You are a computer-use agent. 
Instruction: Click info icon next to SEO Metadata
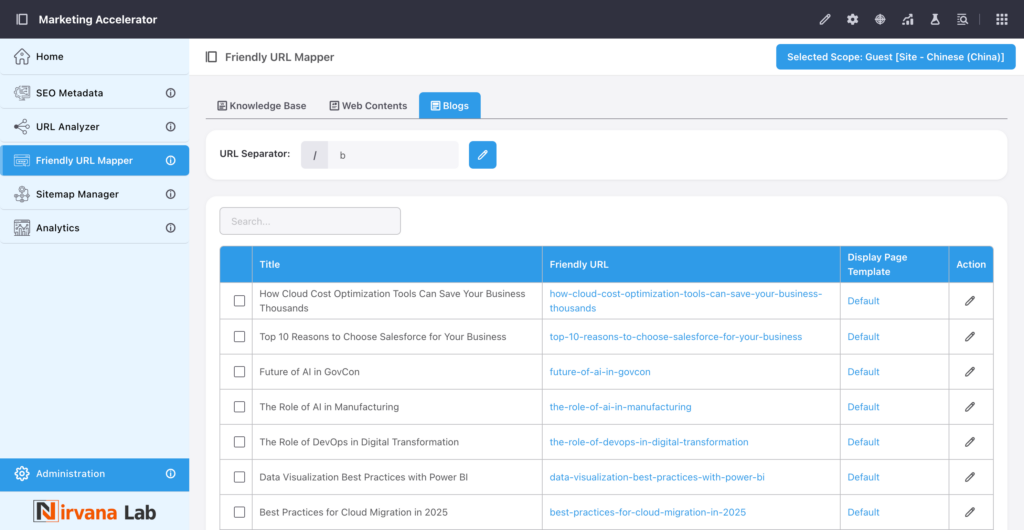point(170,93)
